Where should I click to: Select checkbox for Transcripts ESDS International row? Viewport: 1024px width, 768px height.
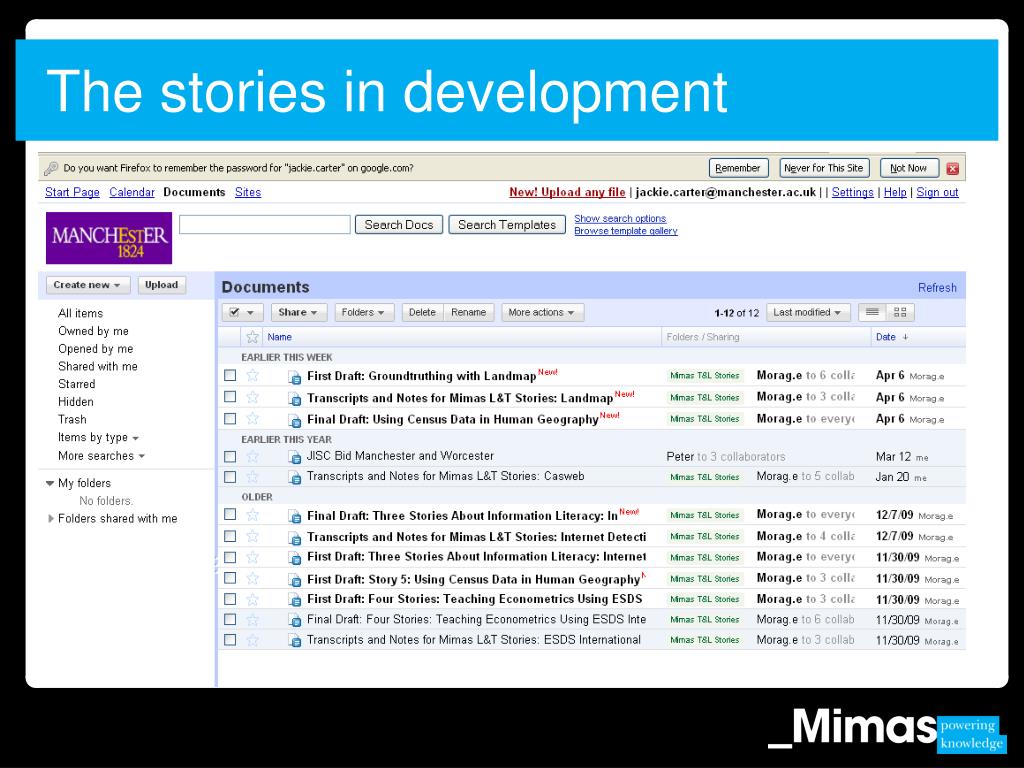(x=230, y=640)
